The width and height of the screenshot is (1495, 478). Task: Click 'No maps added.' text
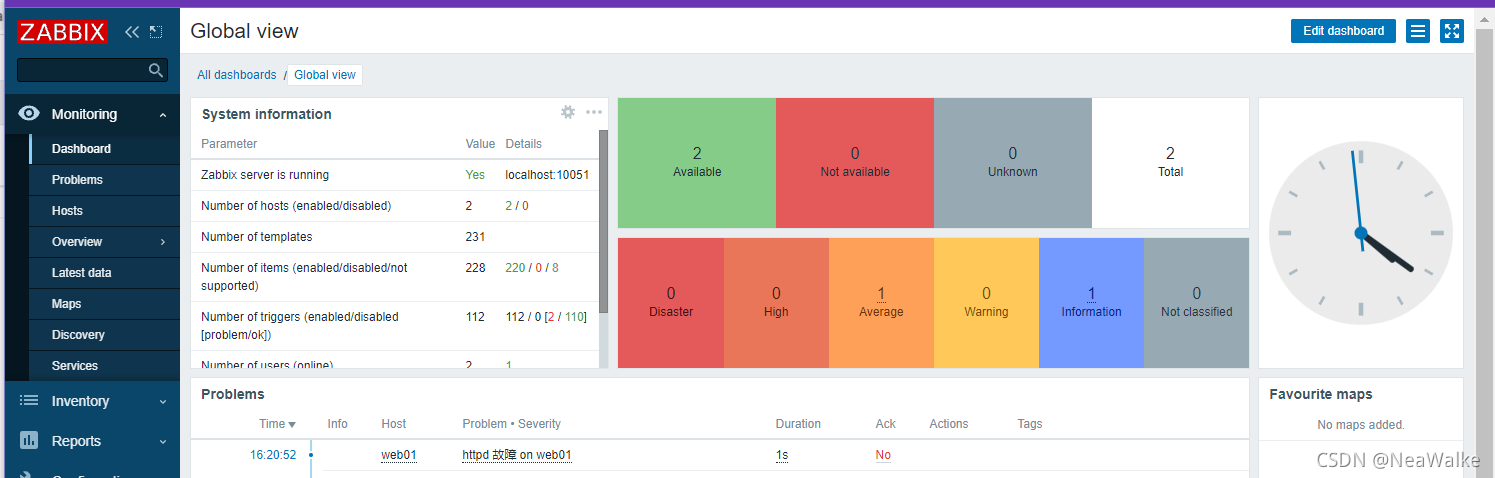tap(1361, 425)
